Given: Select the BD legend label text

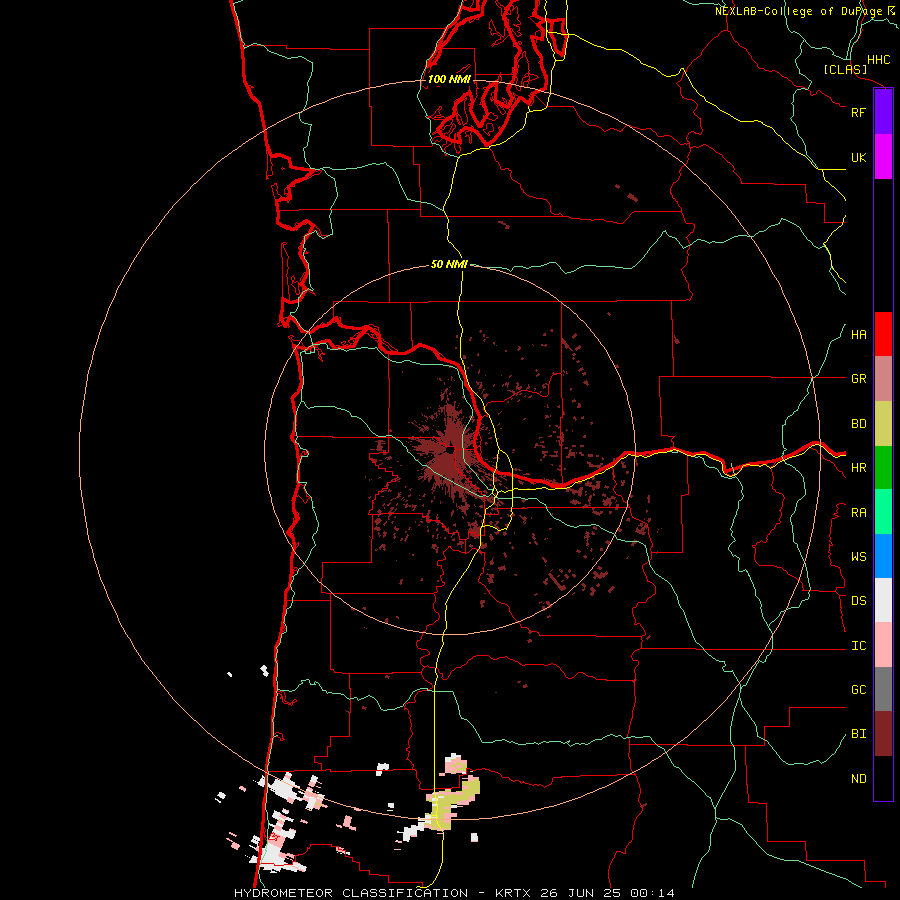Looking at the screenshot, I should click(858, 424).
